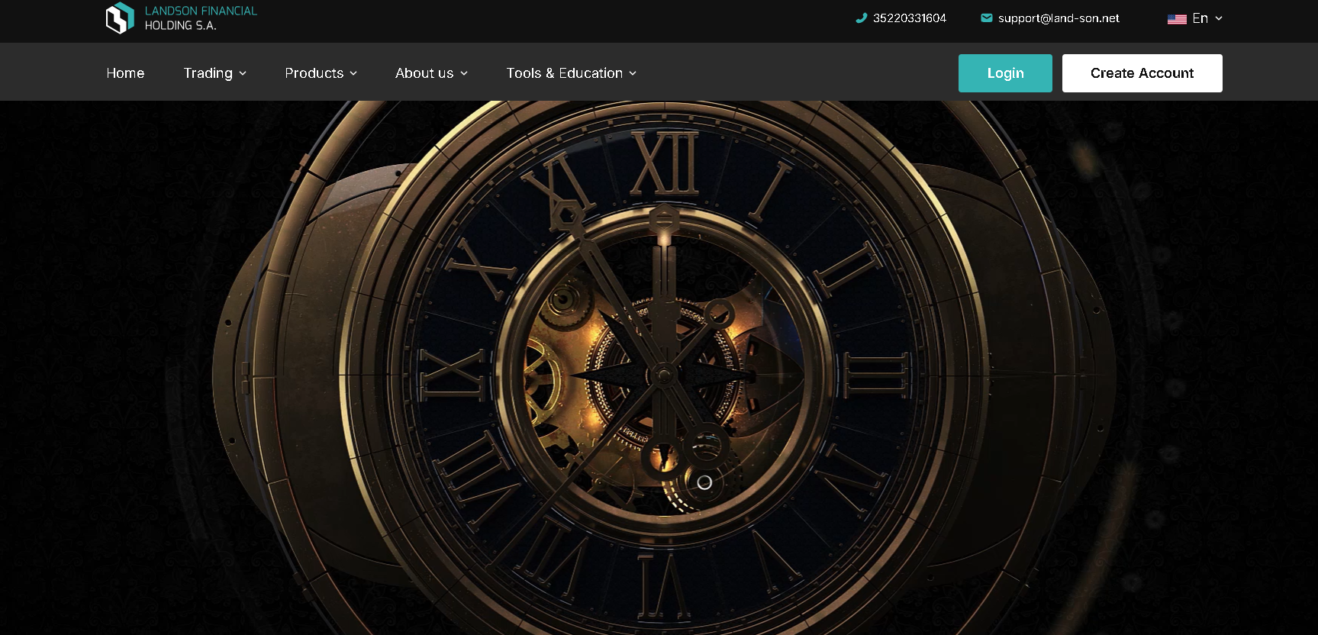Click the chevron beside Products

pos(353,74)
